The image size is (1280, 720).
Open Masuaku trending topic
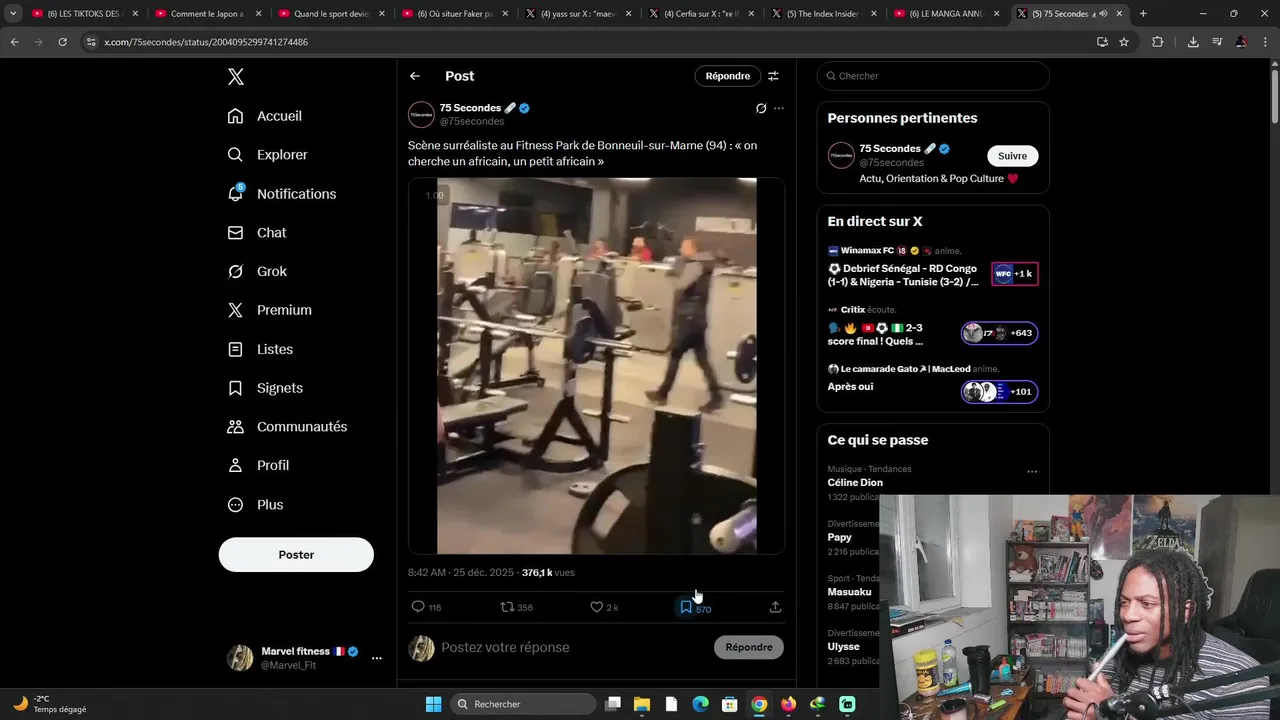[849, 592]
